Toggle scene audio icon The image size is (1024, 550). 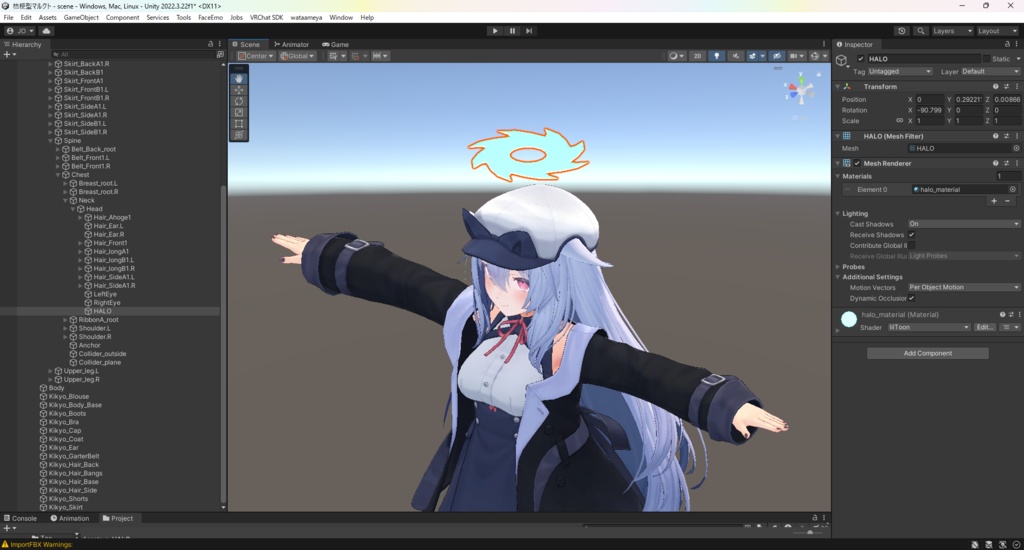tap(735, 56)
